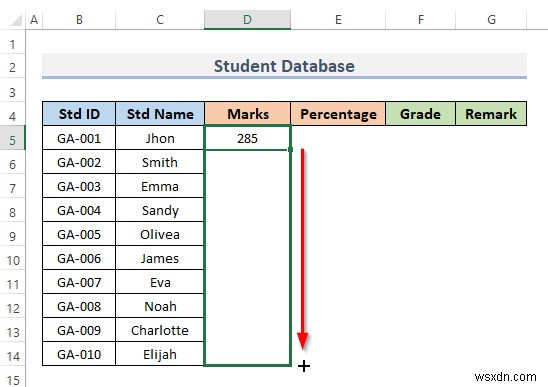Screen dimensions: 548x387
Task: Select the Emma name cell
Action: click(x=160, y=186)
